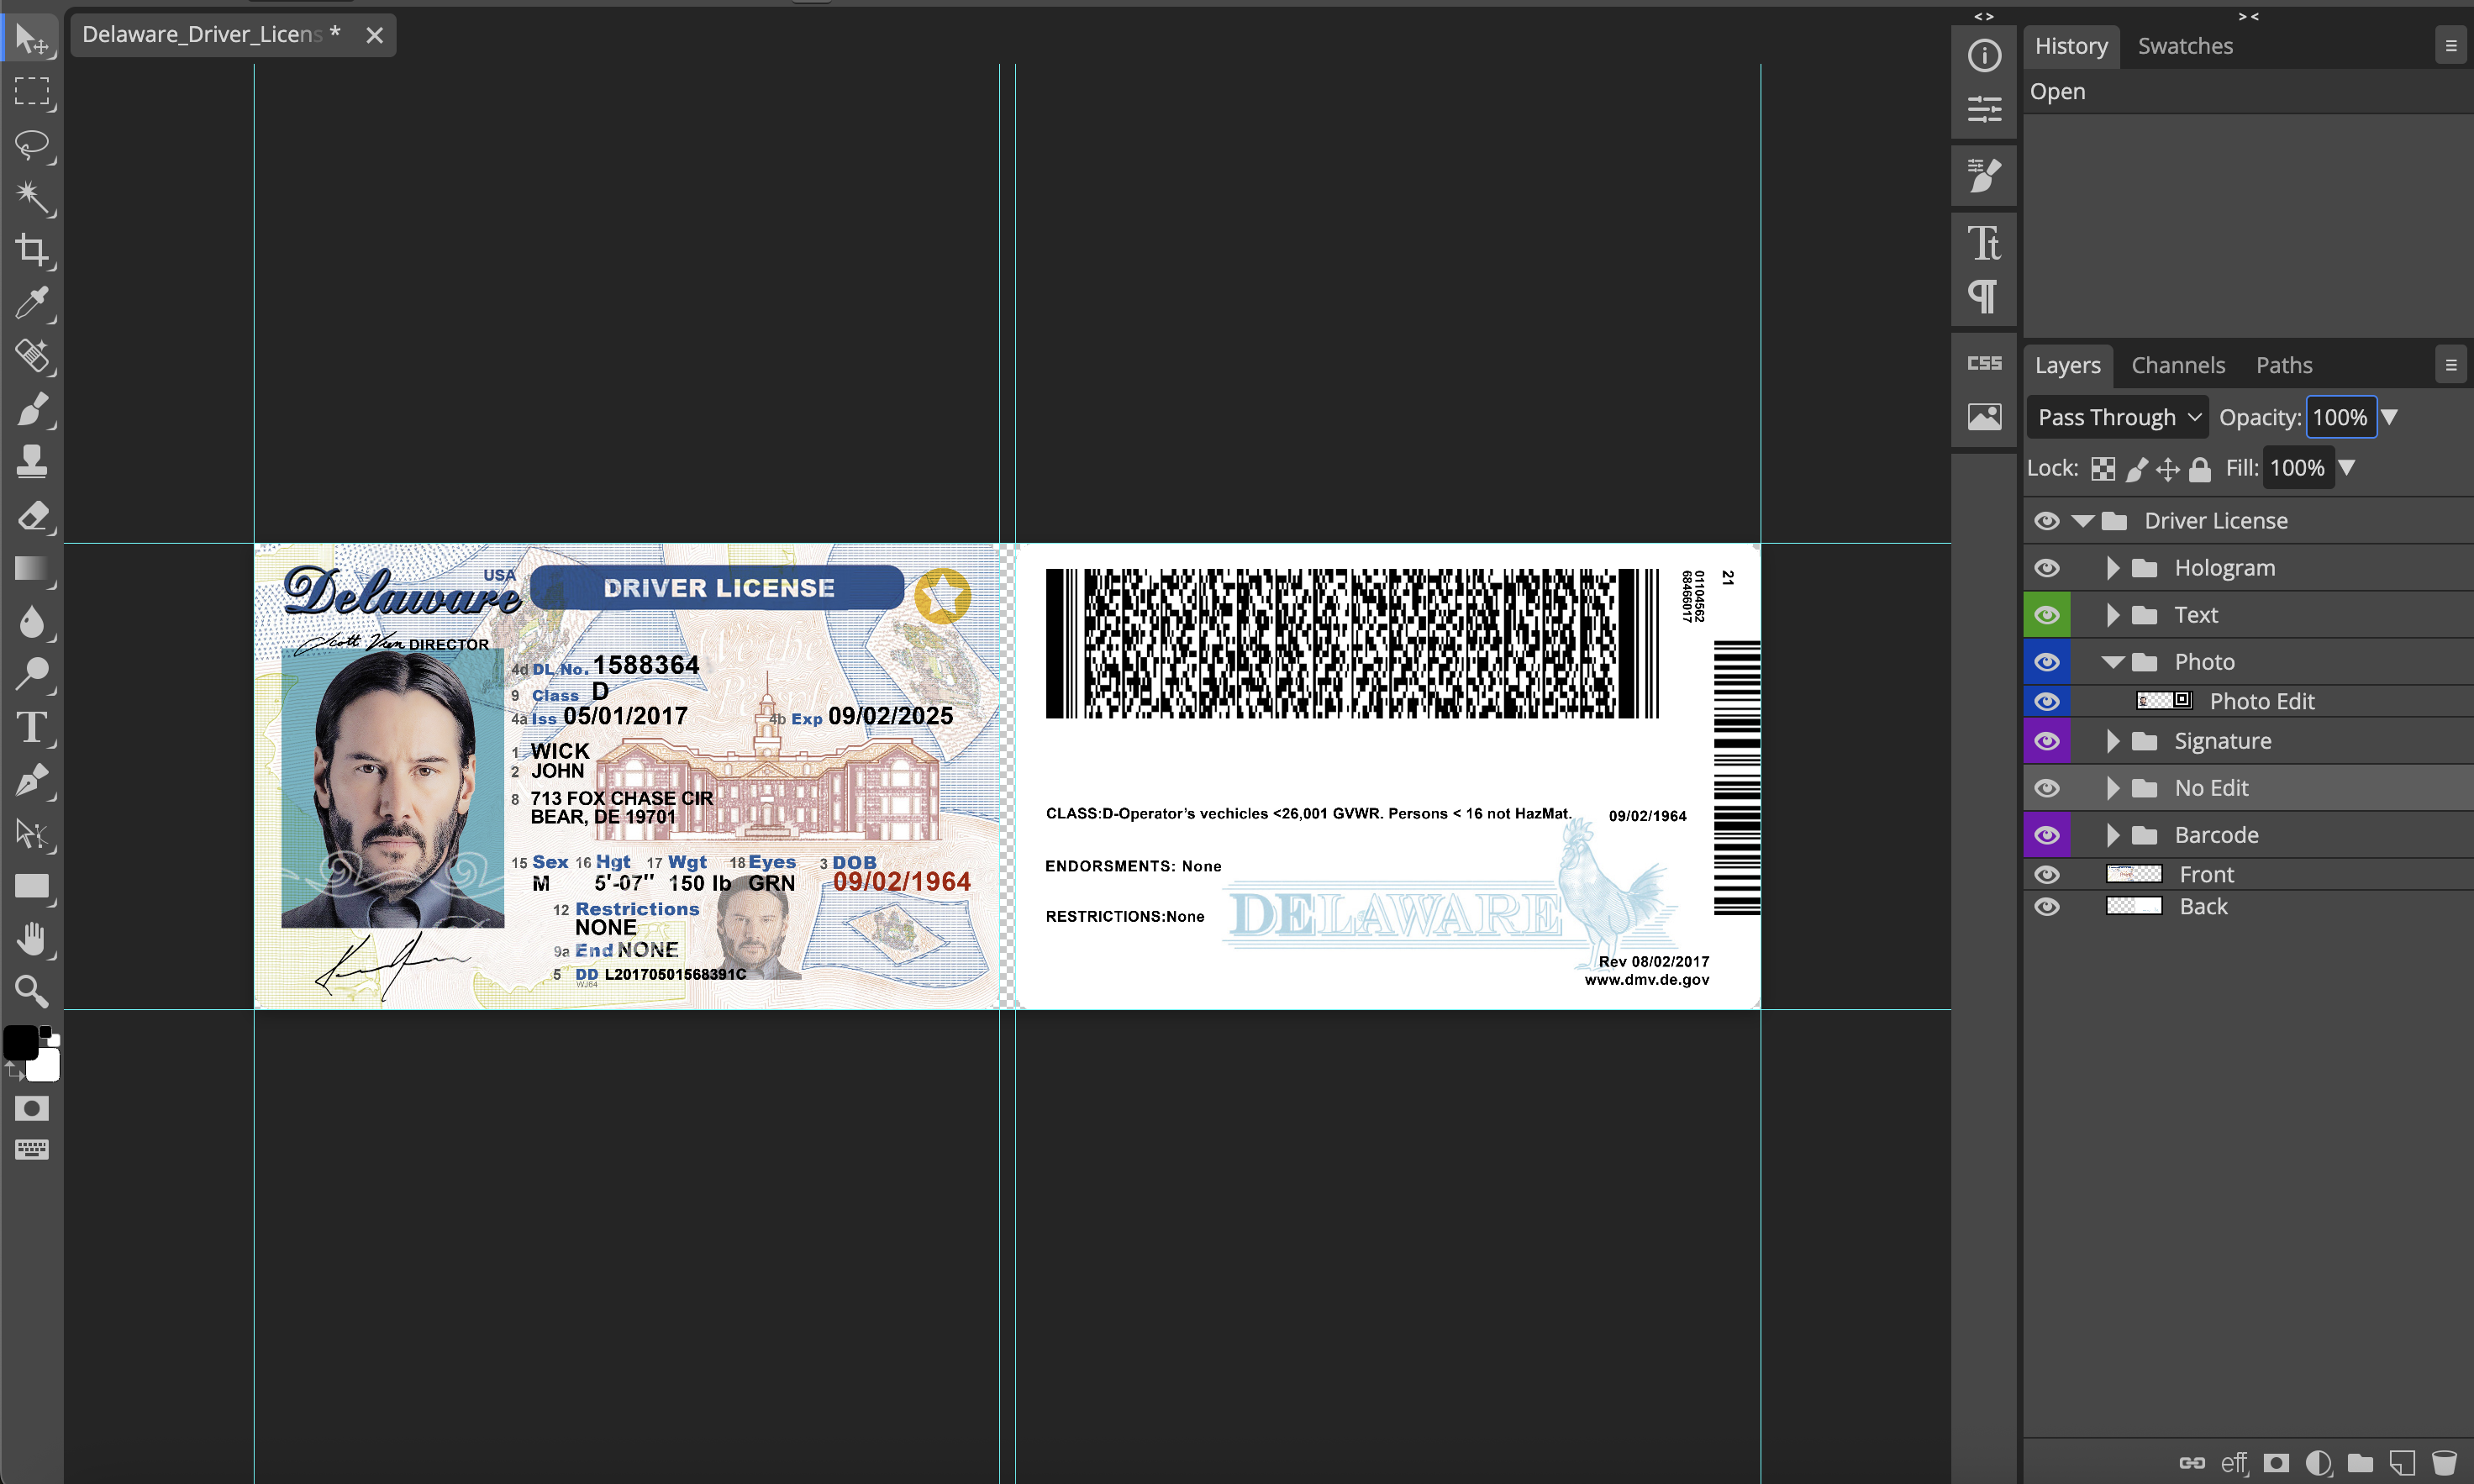
Task: Select the Clone Stamp tool
Action: pyautogui.click(x=32, y=462)
